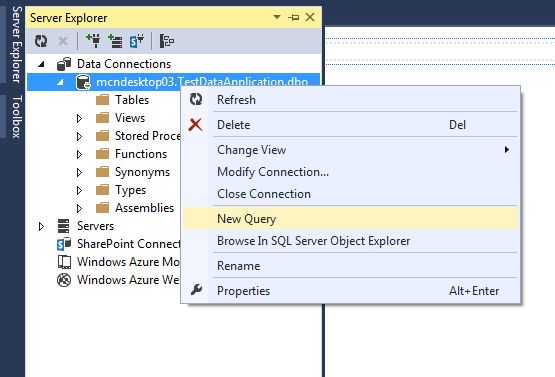Choose Delete from the context menu
The image size is (555, 377).
pyautogui.click(x=350, y=125)
